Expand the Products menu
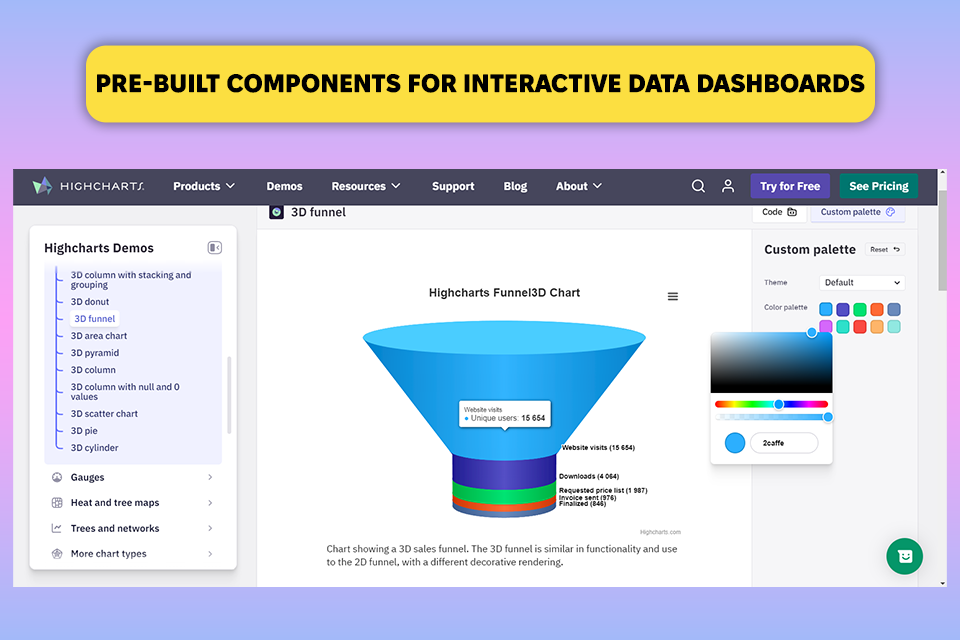Screen dimensions: 960x640 [204, 186]
